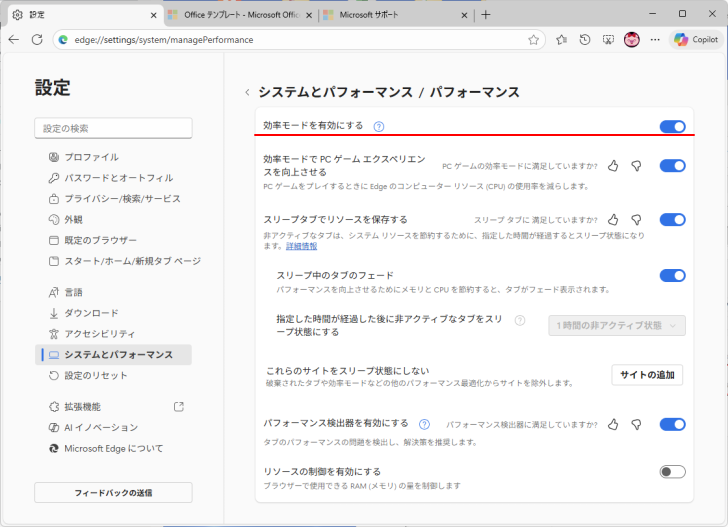Image resolution: width=728 pixels, height=527 pixels.
Task: Close the Office テンプレート tab
Action: tap(309, 15)
